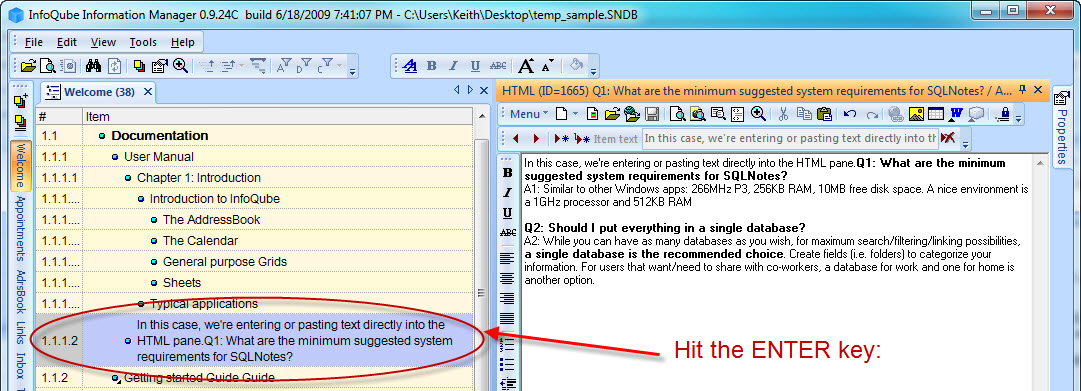1081x391 pixels.
Task: Open the Appointments side tab
Action: click(20, 228)
